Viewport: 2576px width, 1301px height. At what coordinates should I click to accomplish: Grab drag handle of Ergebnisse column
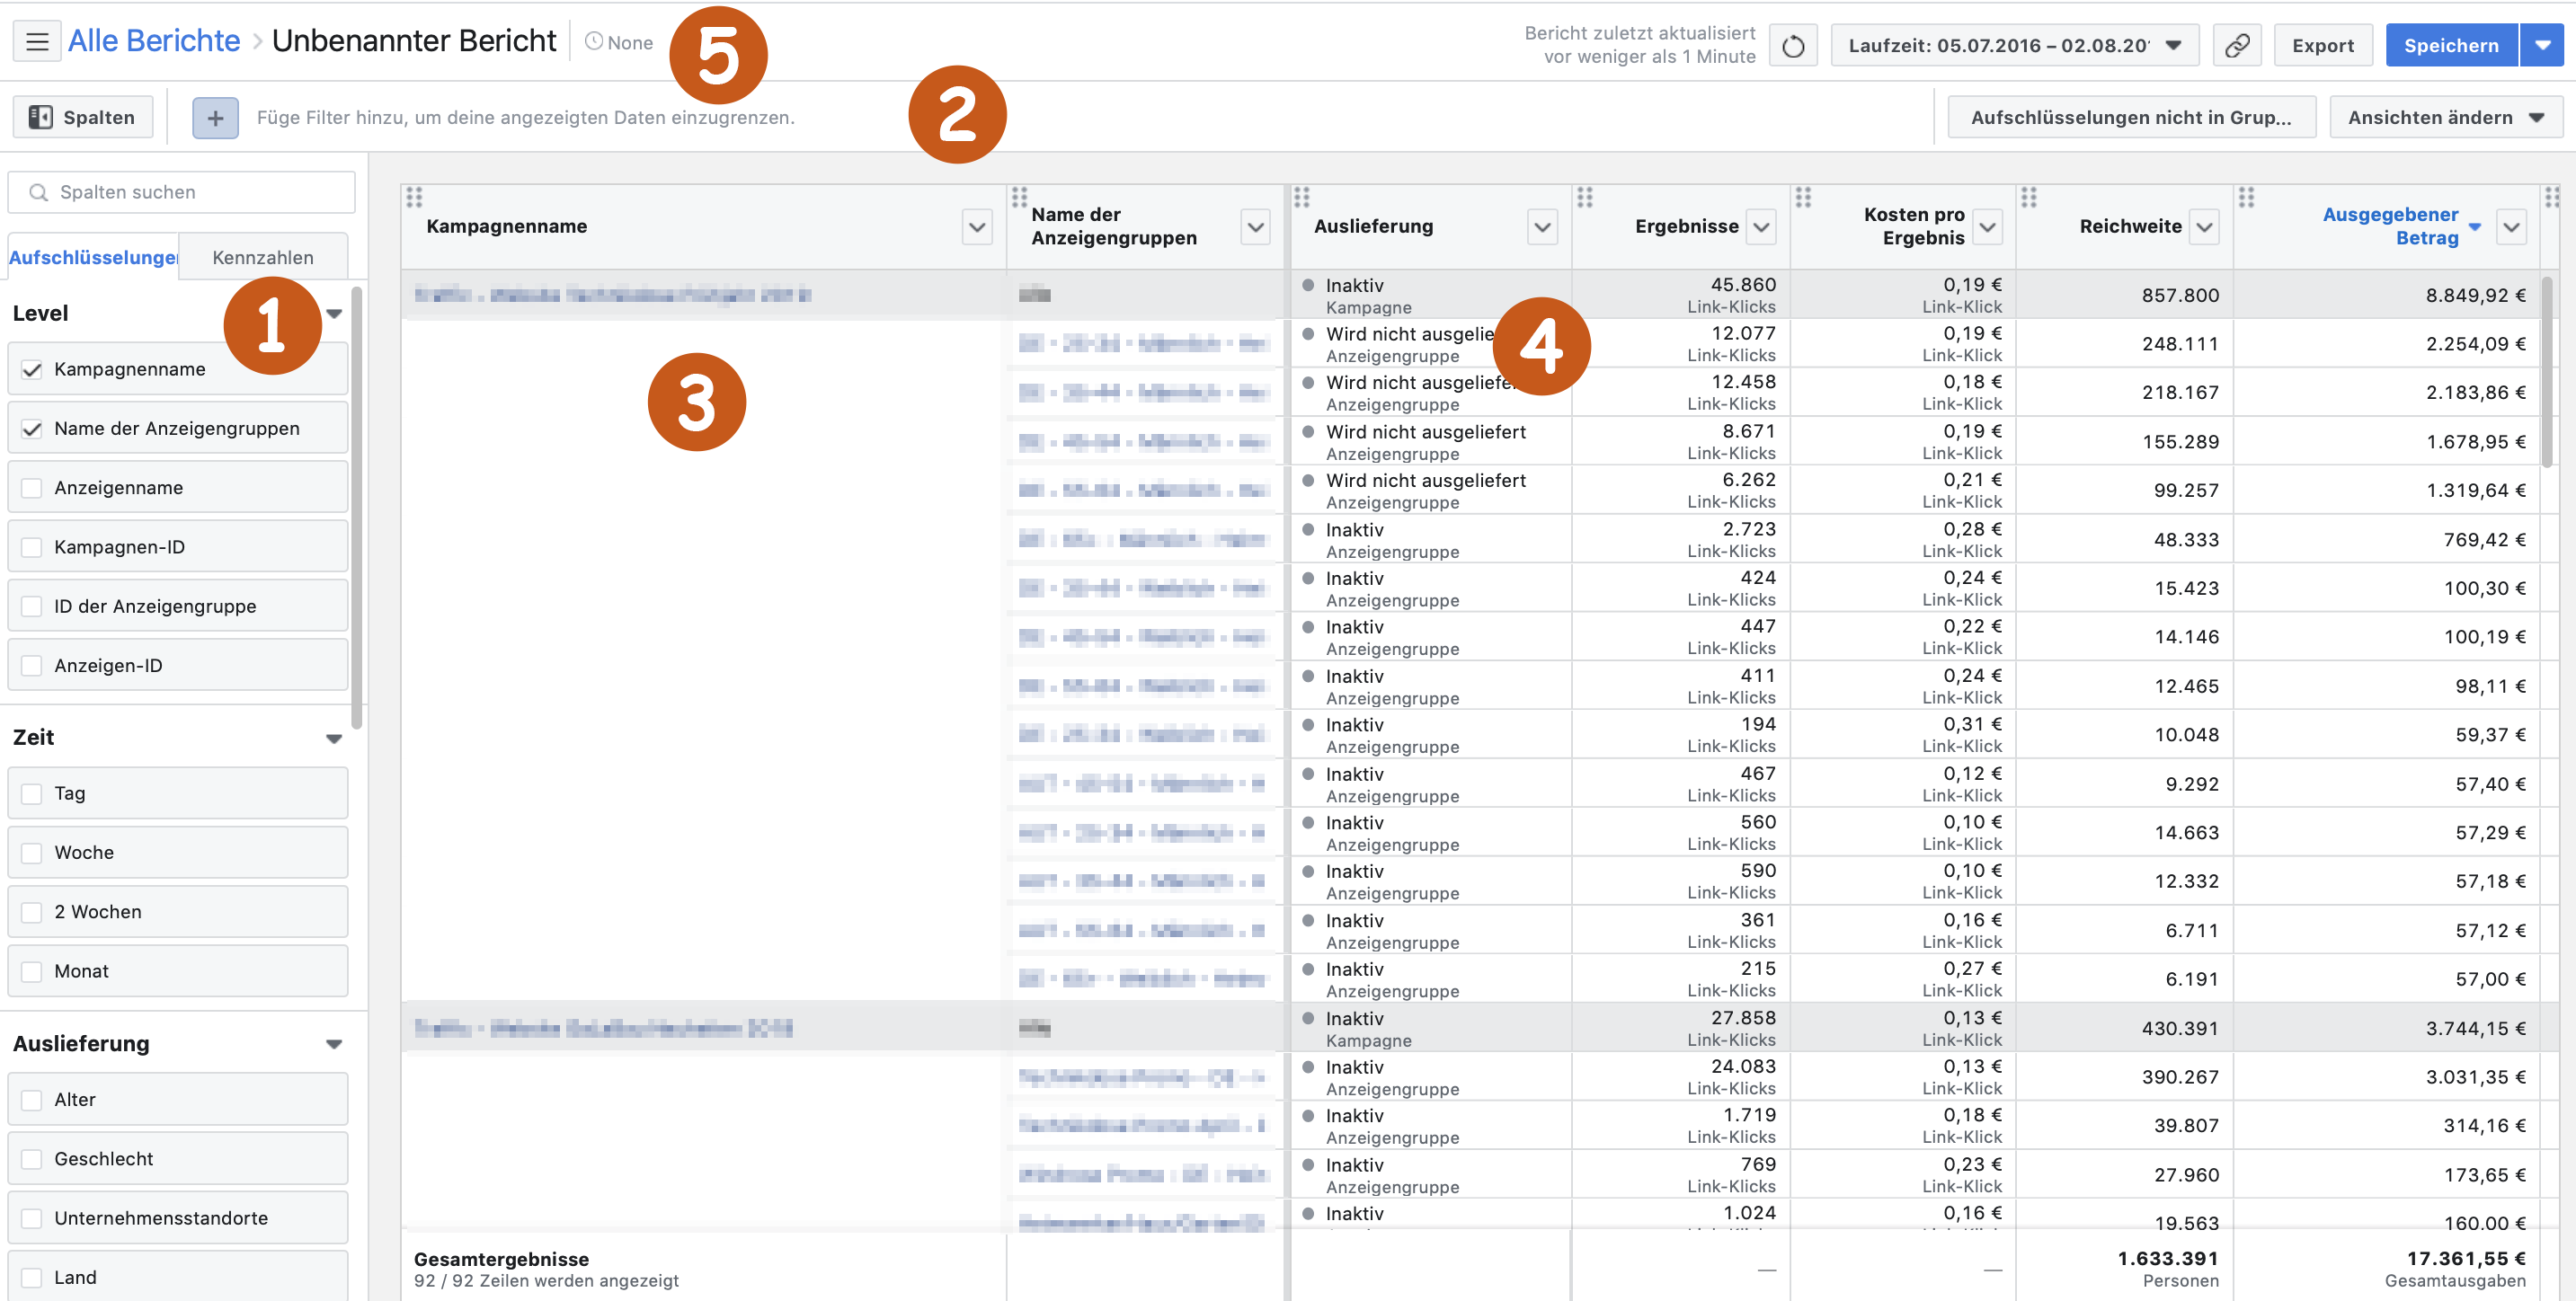(1585, 197)
